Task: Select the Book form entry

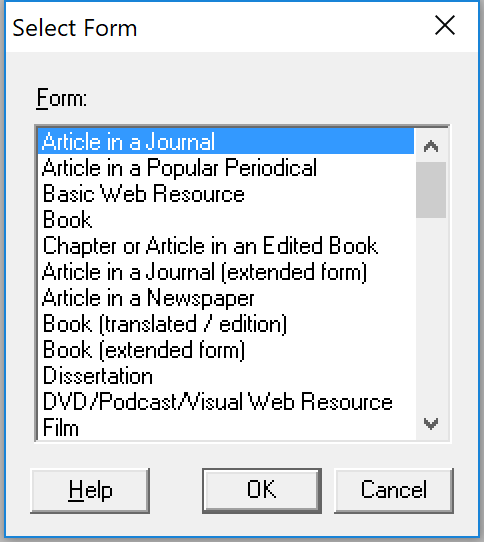Action: coord(225,219)
